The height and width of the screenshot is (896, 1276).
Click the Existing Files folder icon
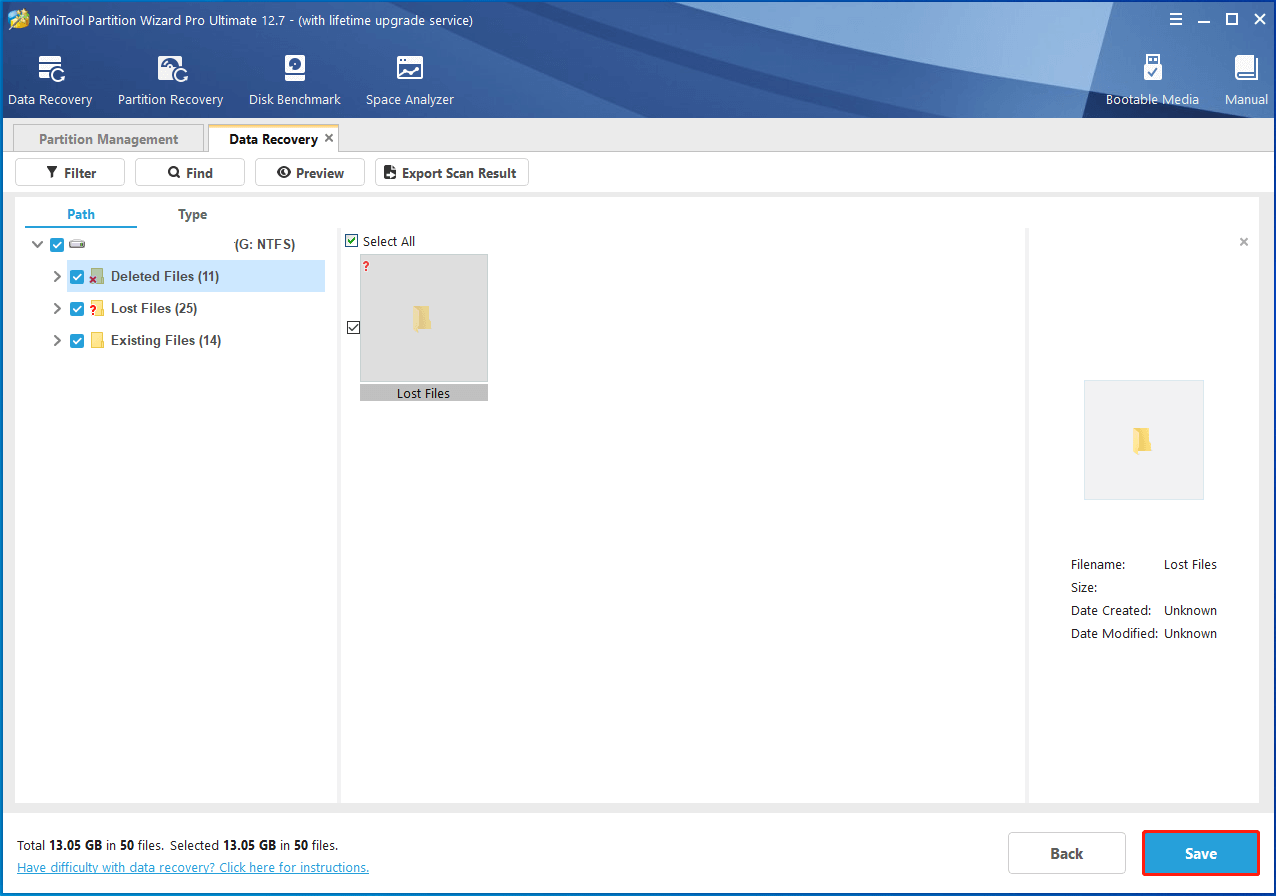tap(97, 341)
